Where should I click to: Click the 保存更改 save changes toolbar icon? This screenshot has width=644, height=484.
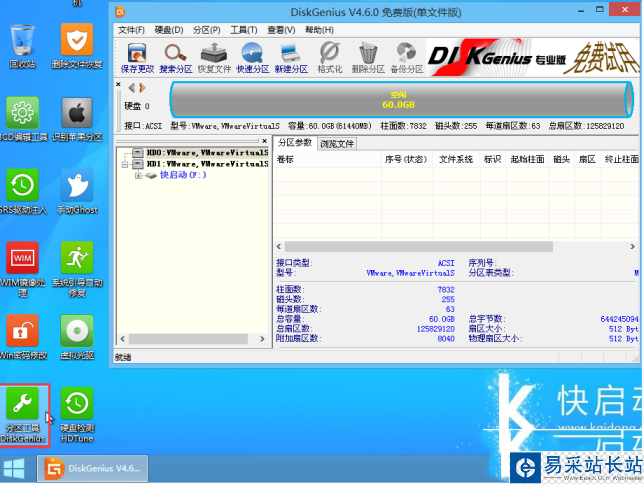[x=137, y=58]
